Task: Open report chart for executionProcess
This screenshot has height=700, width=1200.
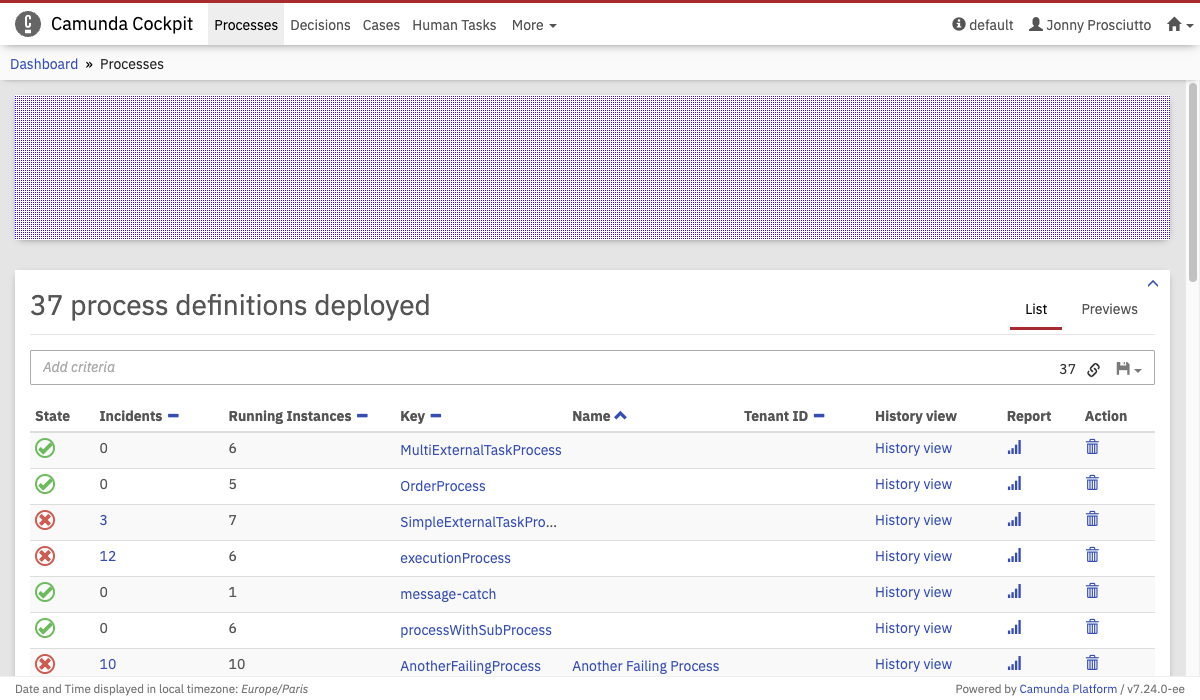Action: pyautogui.click(x=1014, y=556)
